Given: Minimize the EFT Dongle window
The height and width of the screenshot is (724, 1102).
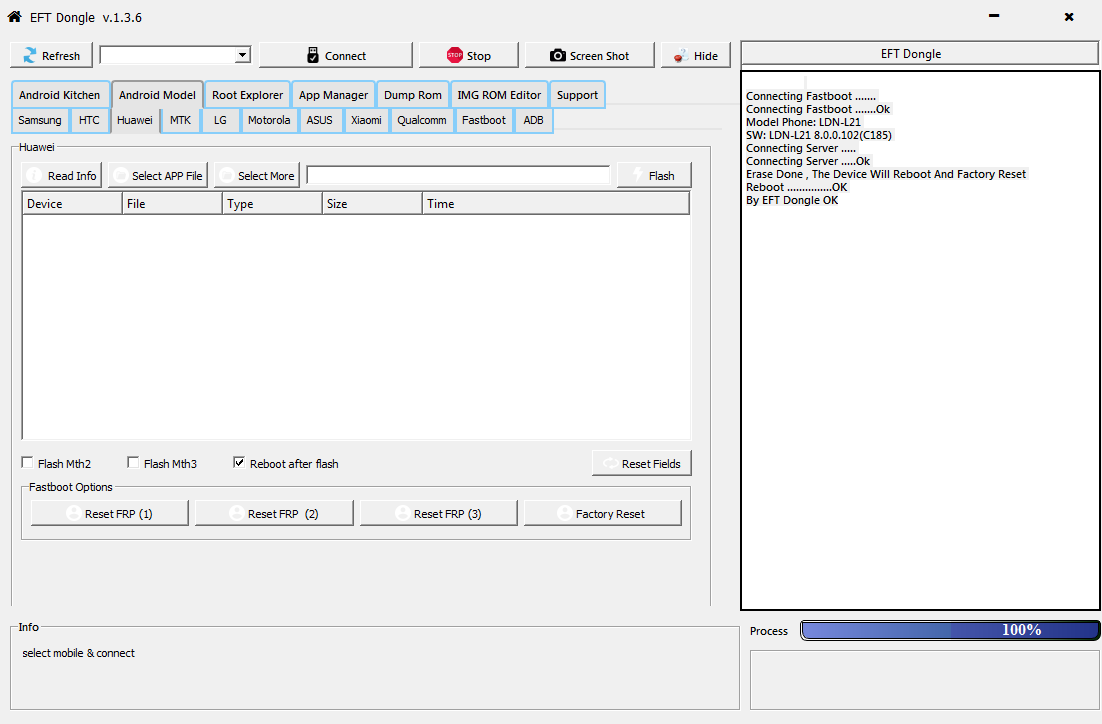Looking at the screenshot, I should coord(994,15).
